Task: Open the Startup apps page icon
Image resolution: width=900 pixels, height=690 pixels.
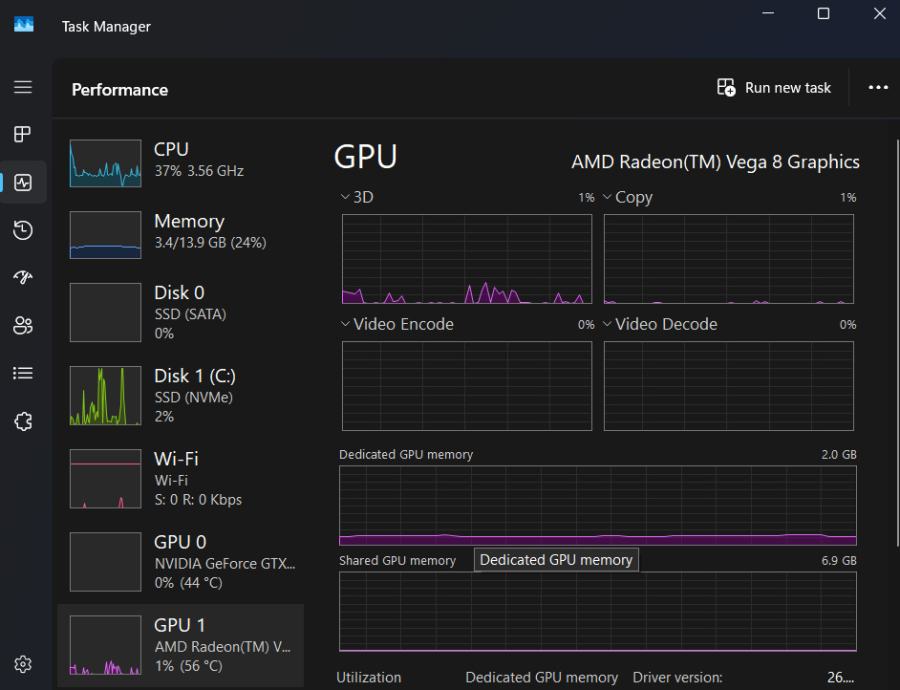Action: 23,278
